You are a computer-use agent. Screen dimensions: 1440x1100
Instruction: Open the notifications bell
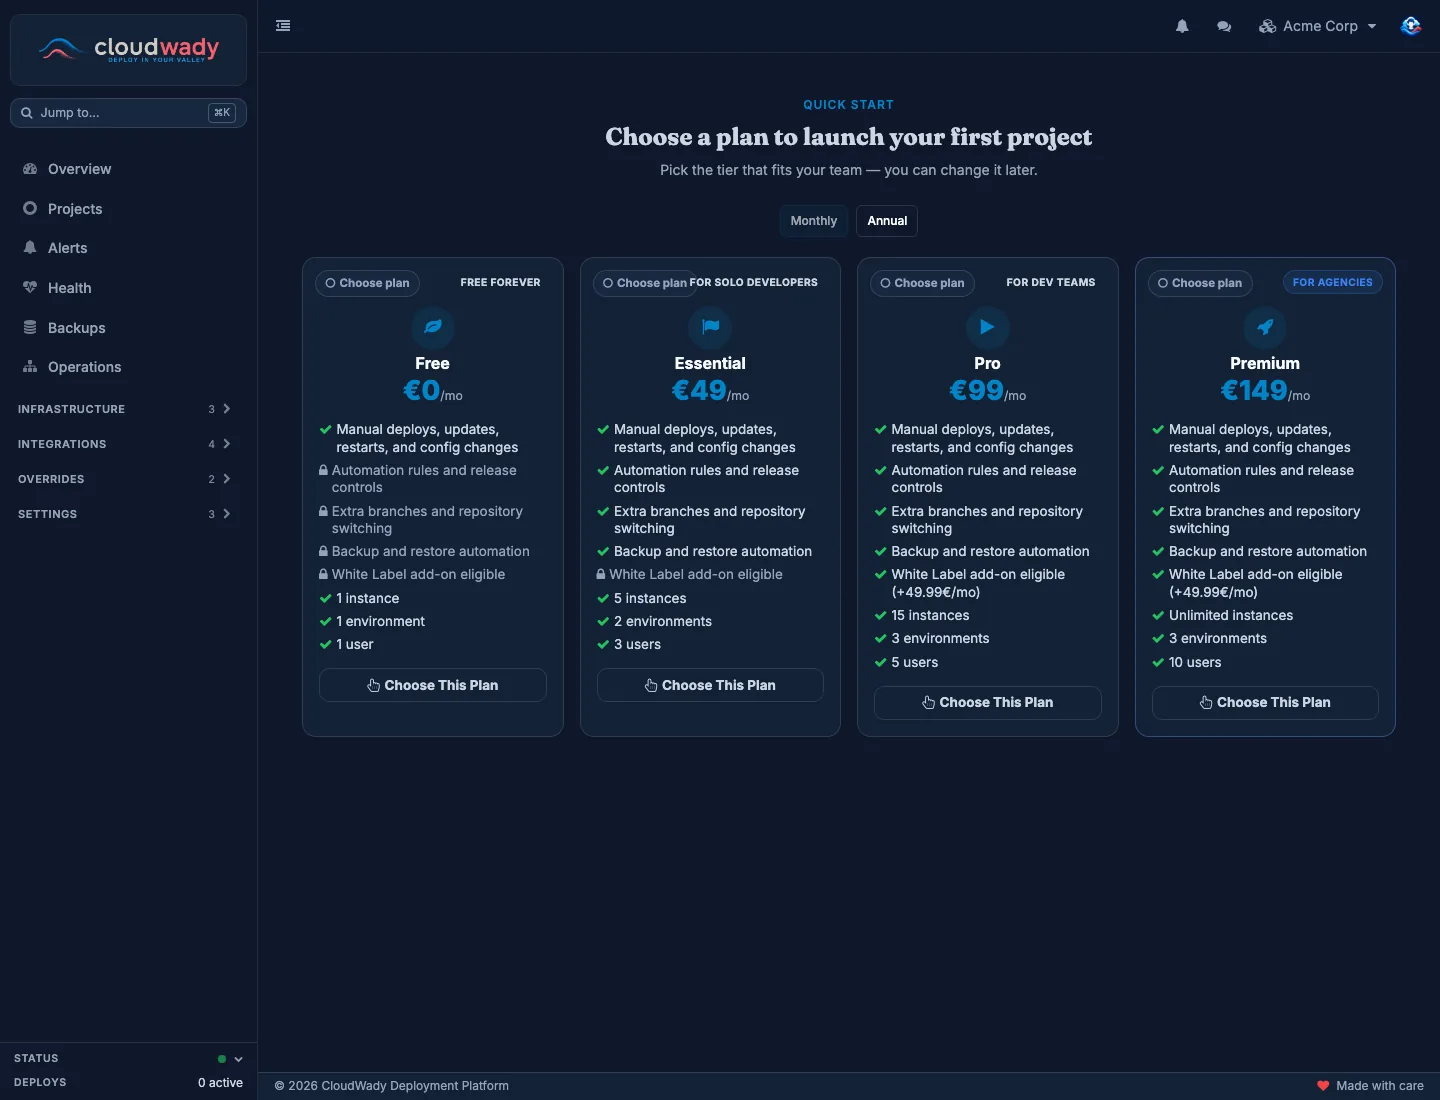1182,26
